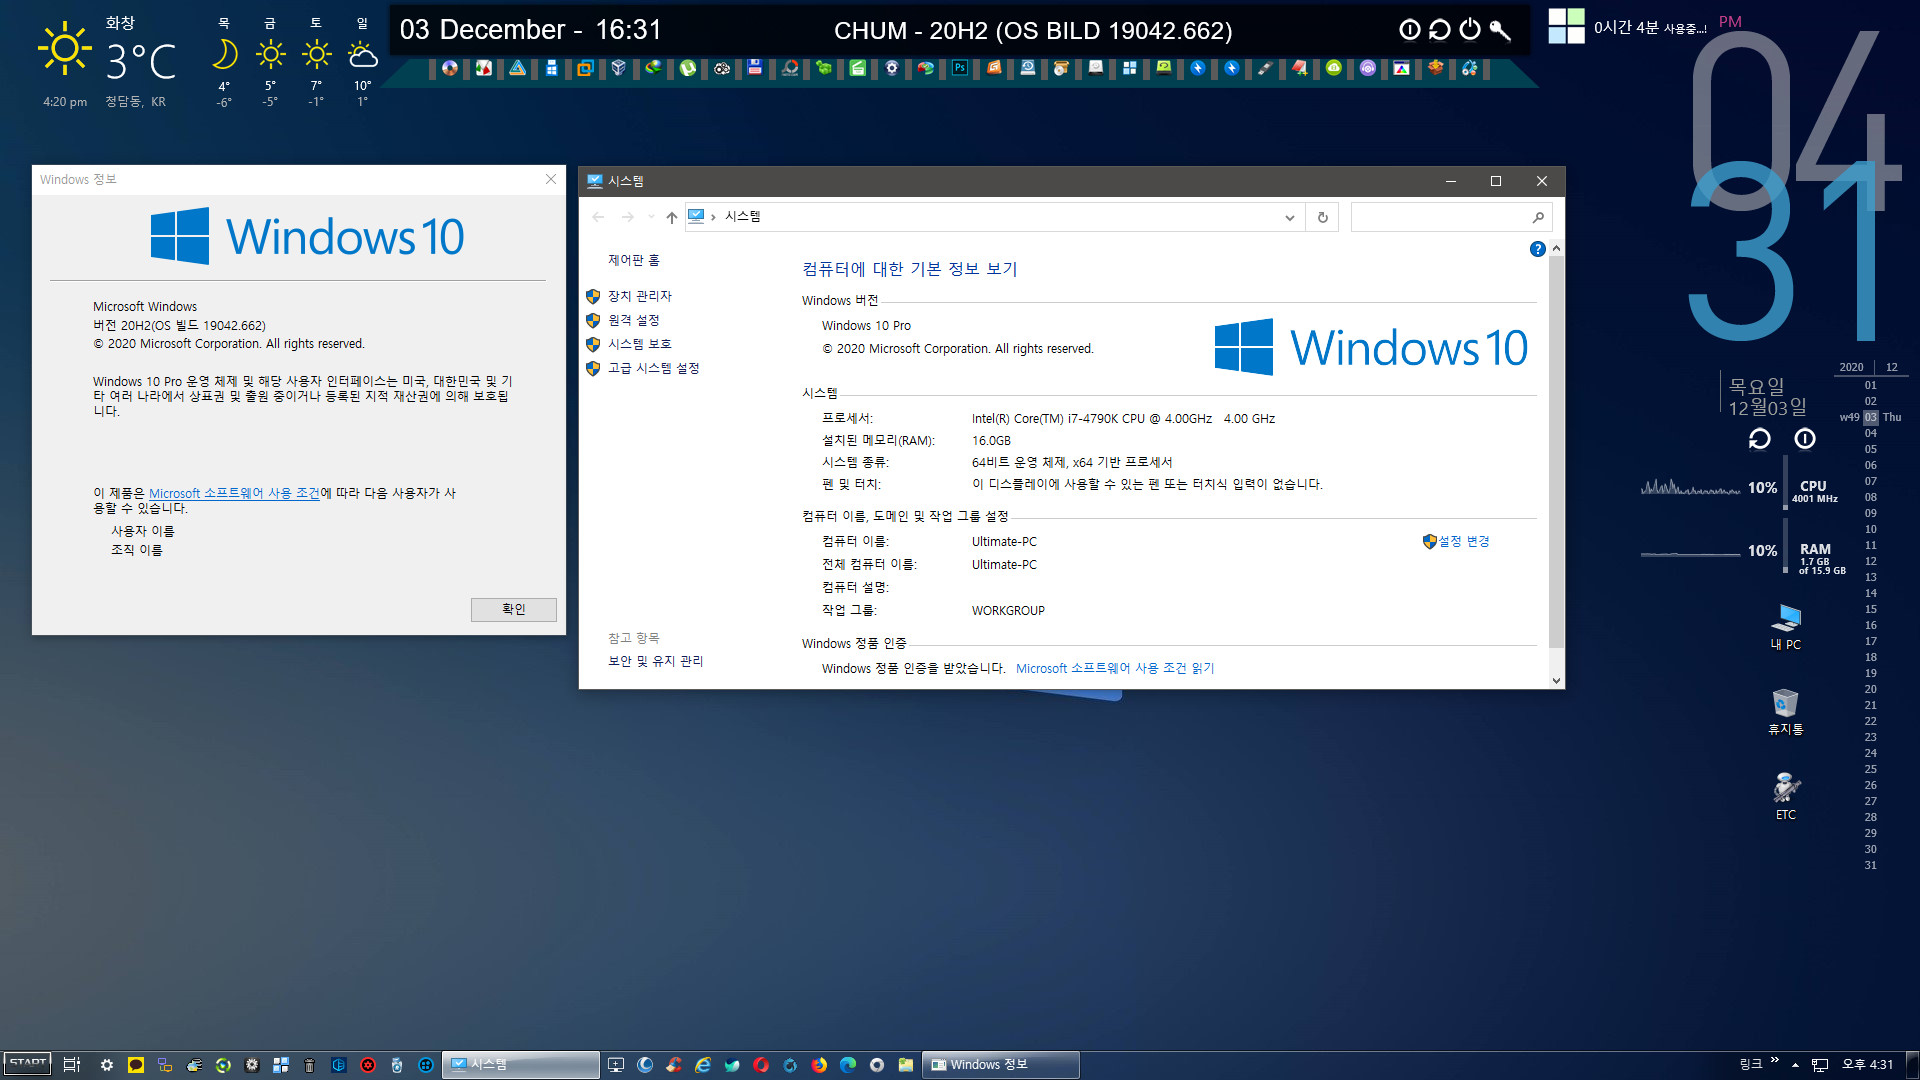Open the 내 PC desktop icon
Screen dimensions: 1920x1080
tap(1785, 627)
